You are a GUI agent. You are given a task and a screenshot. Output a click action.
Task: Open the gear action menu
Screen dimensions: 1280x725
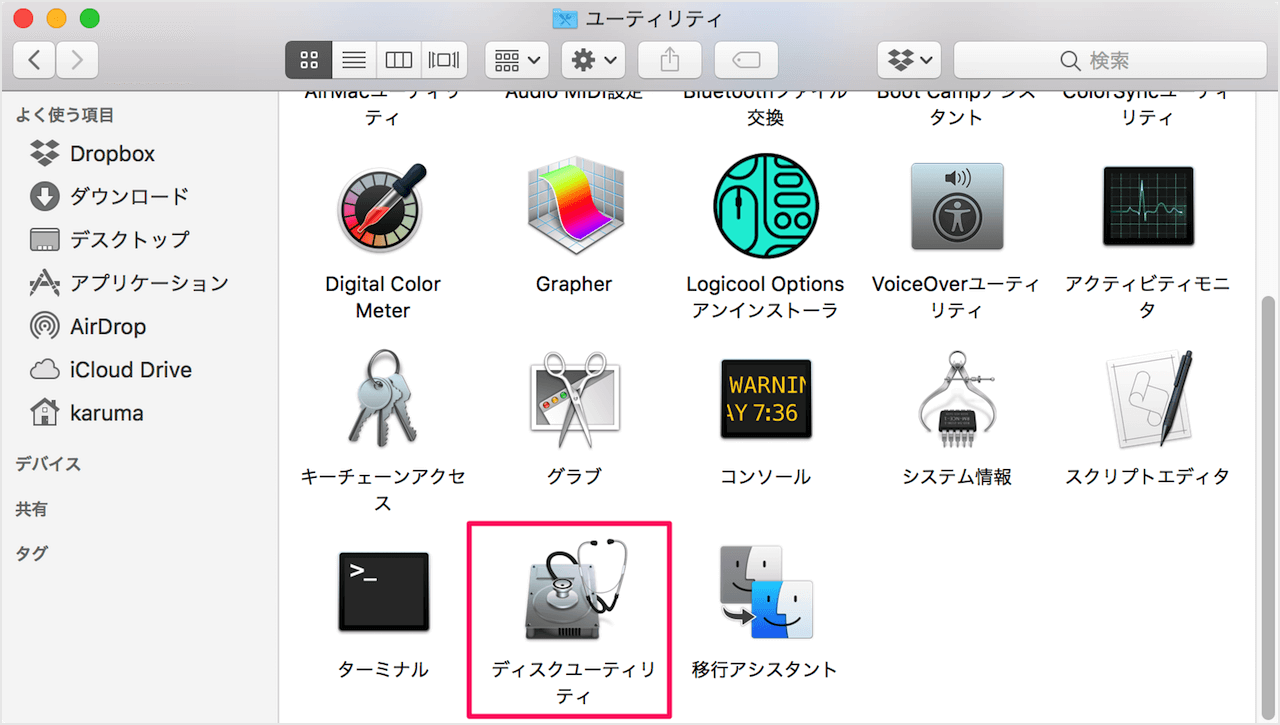pyautogui.click(x=594, y=60)
